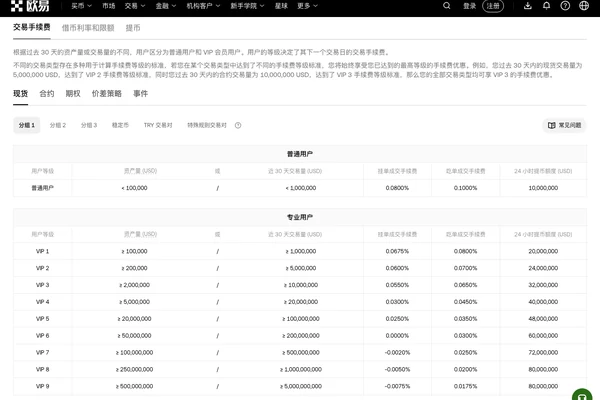Switch to the 合约 tab
600x400 pixels.
coord(47,93)
